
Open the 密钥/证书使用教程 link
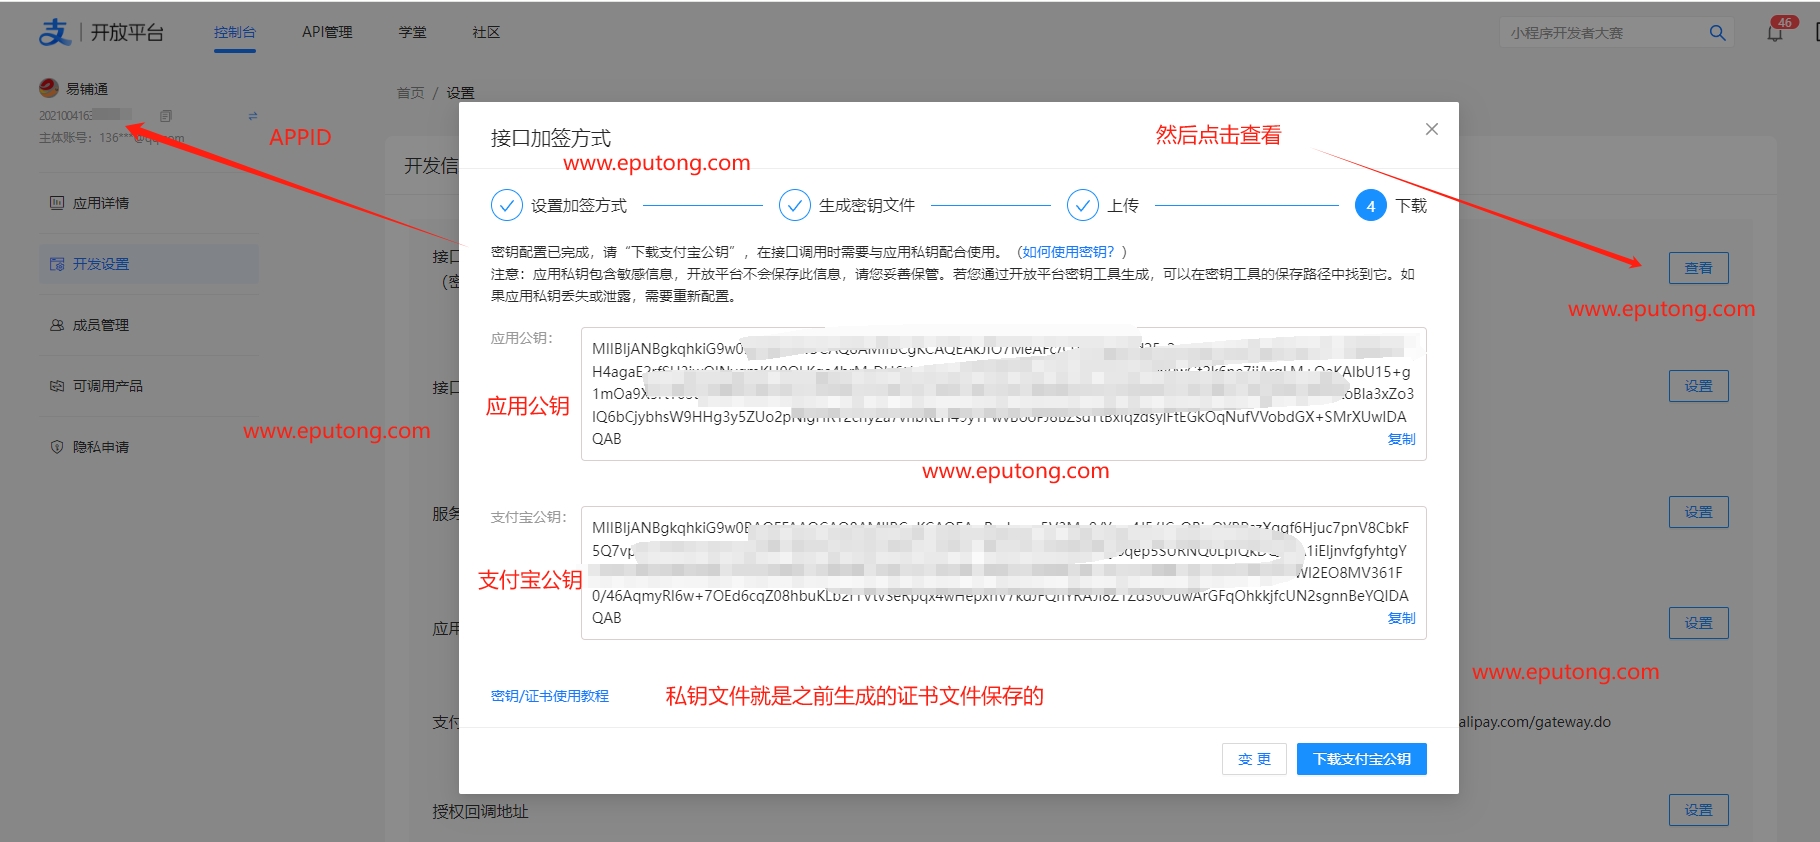pyautogui.click(x=550, y=696)
